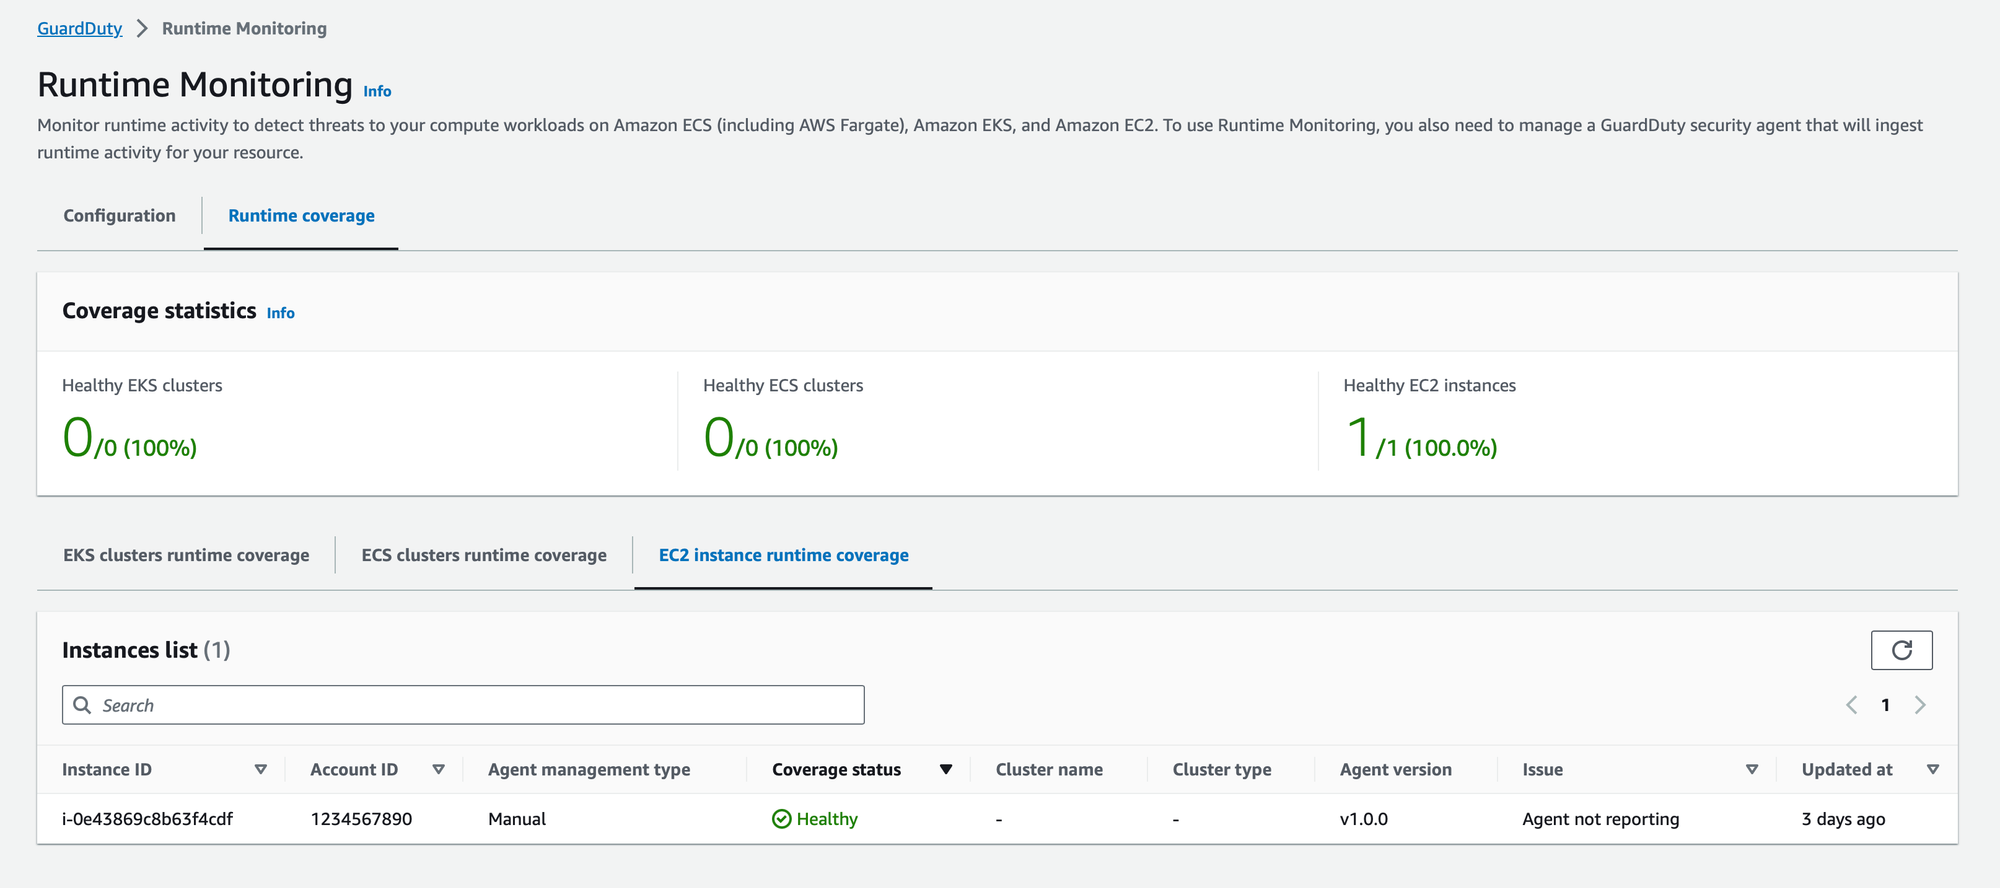This screenshot has height=888, width=2000.
Task: Click the Cluster name column header
Action: tap(1049, 769)
